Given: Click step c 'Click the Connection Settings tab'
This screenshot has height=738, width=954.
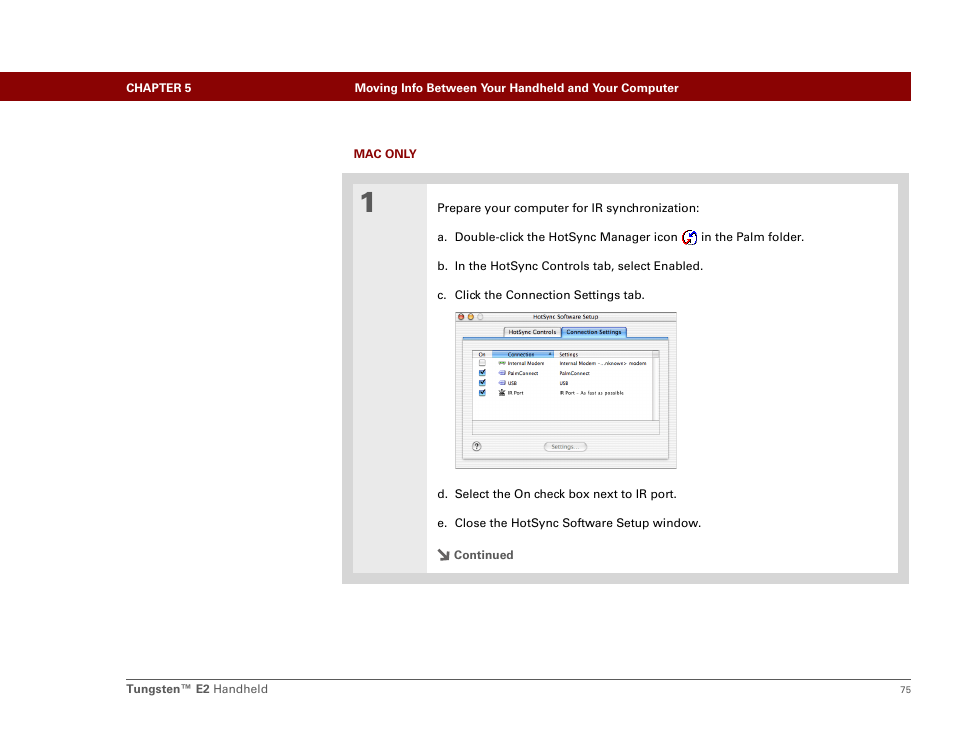Looking at the screenshot, I should pos(541,295).
